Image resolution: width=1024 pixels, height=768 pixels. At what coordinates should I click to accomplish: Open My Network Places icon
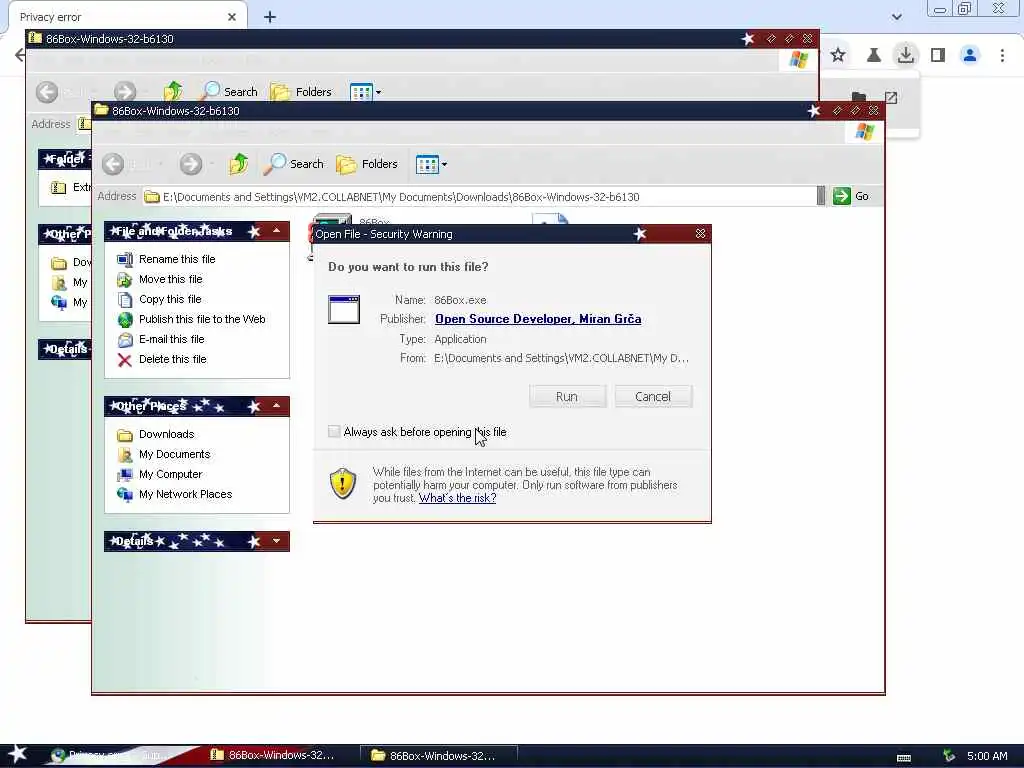click(x=125, y=494)
